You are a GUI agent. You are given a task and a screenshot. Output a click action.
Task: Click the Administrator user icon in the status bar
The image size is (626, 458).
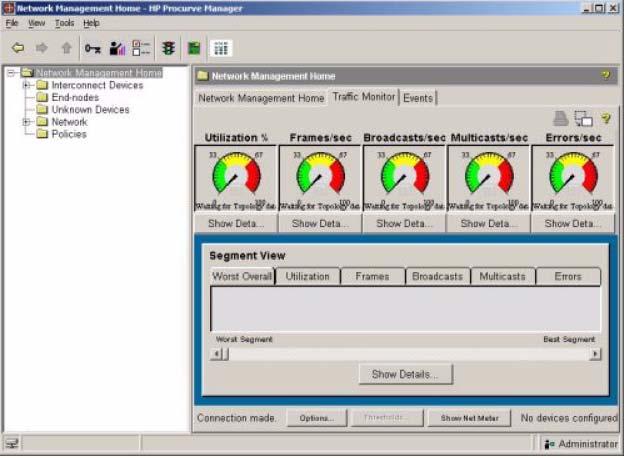(x=550, y=444)
